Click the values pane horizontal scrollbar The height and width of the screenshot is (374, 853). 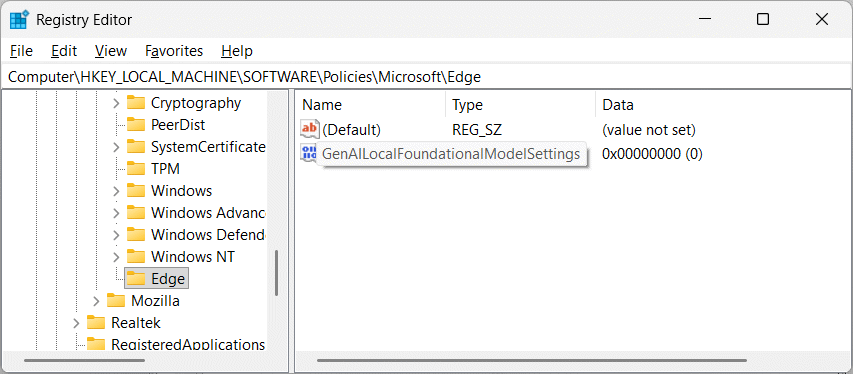[532, 360]
